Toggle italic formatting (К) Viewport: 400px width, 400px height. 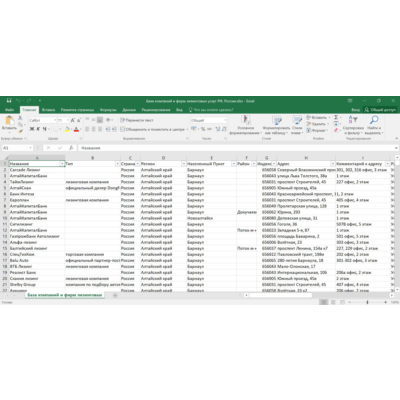point(38,129)
